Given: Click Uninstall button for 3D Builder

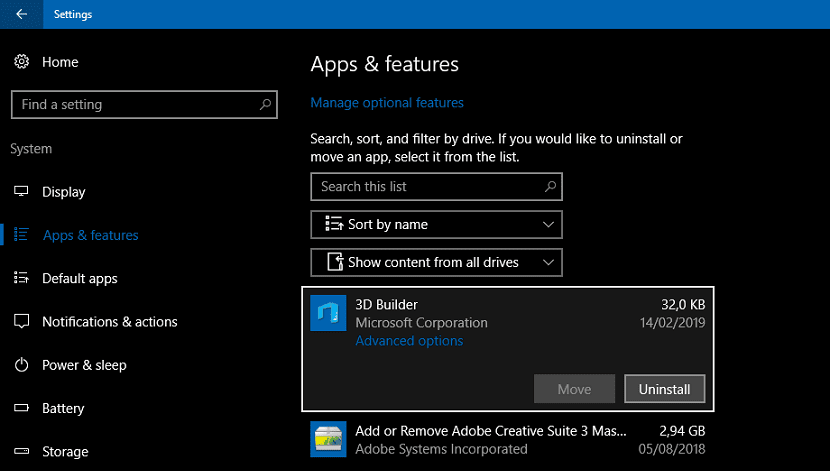Looking at the screenshot, I should (x=664, y=389).
